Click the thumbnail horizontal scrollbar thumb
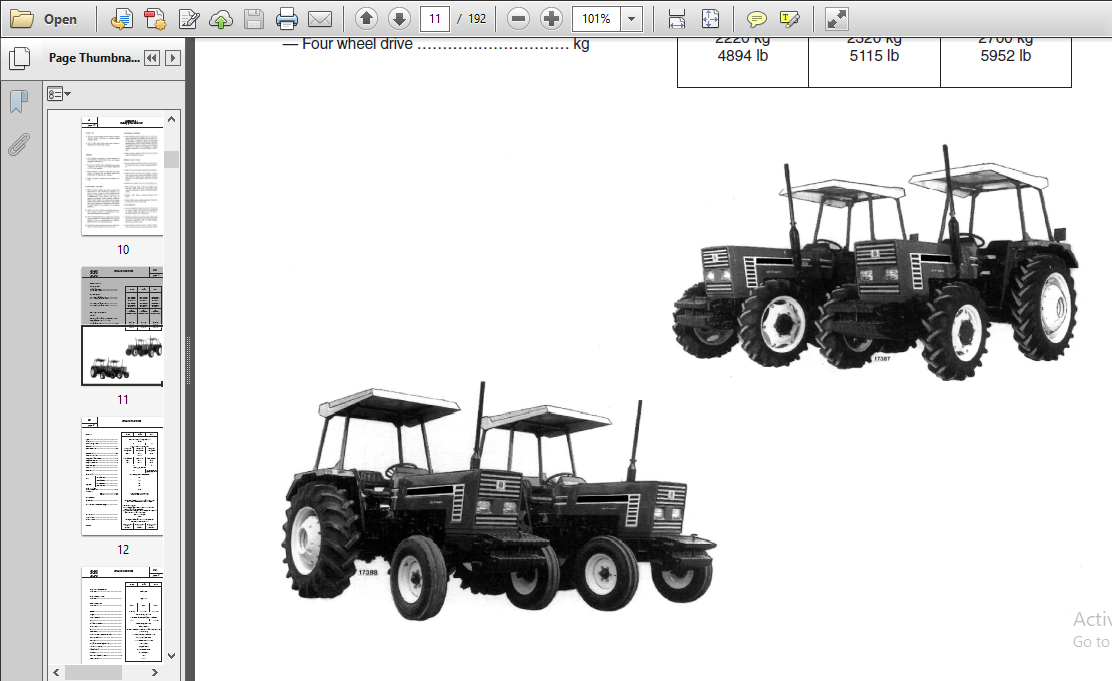Screen dimensions: 1112x681 (93, 672)
